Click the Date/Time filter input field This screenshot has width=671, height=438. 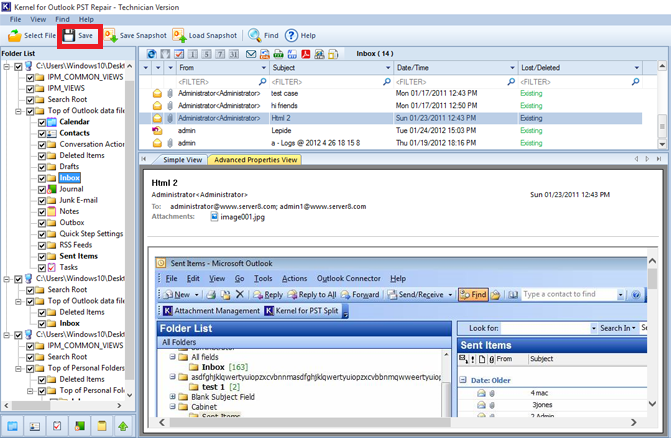pyautogui.click(x=455, y=82)
